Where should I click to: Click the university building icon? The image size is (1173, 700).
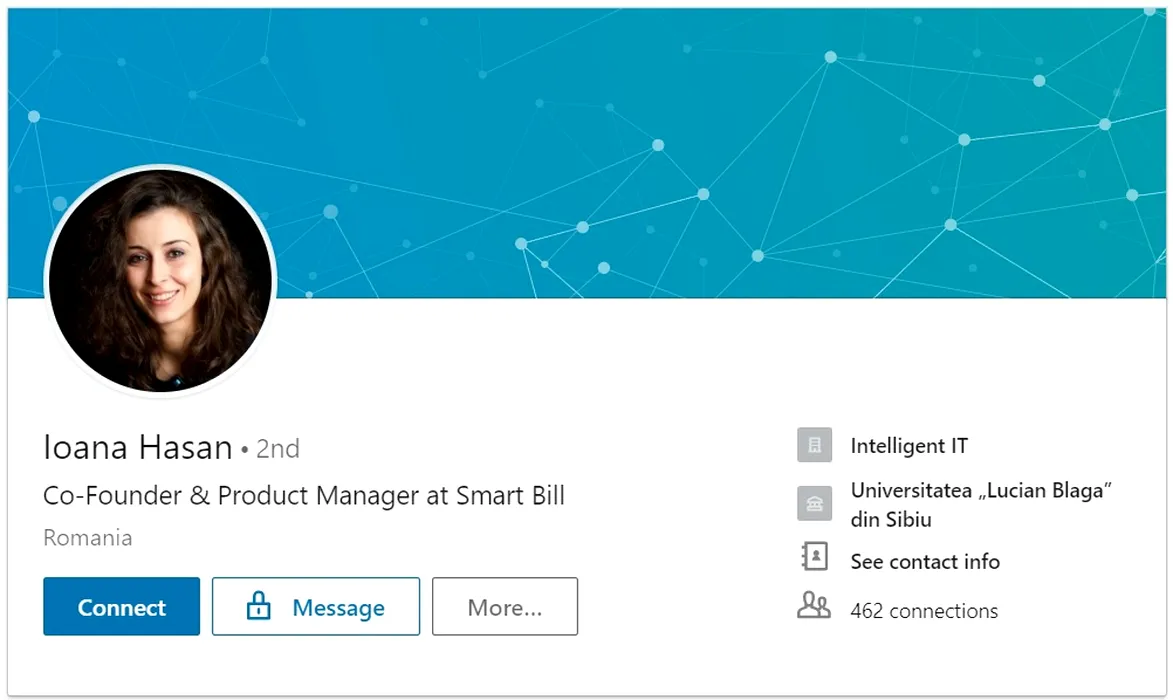[814, 504]
